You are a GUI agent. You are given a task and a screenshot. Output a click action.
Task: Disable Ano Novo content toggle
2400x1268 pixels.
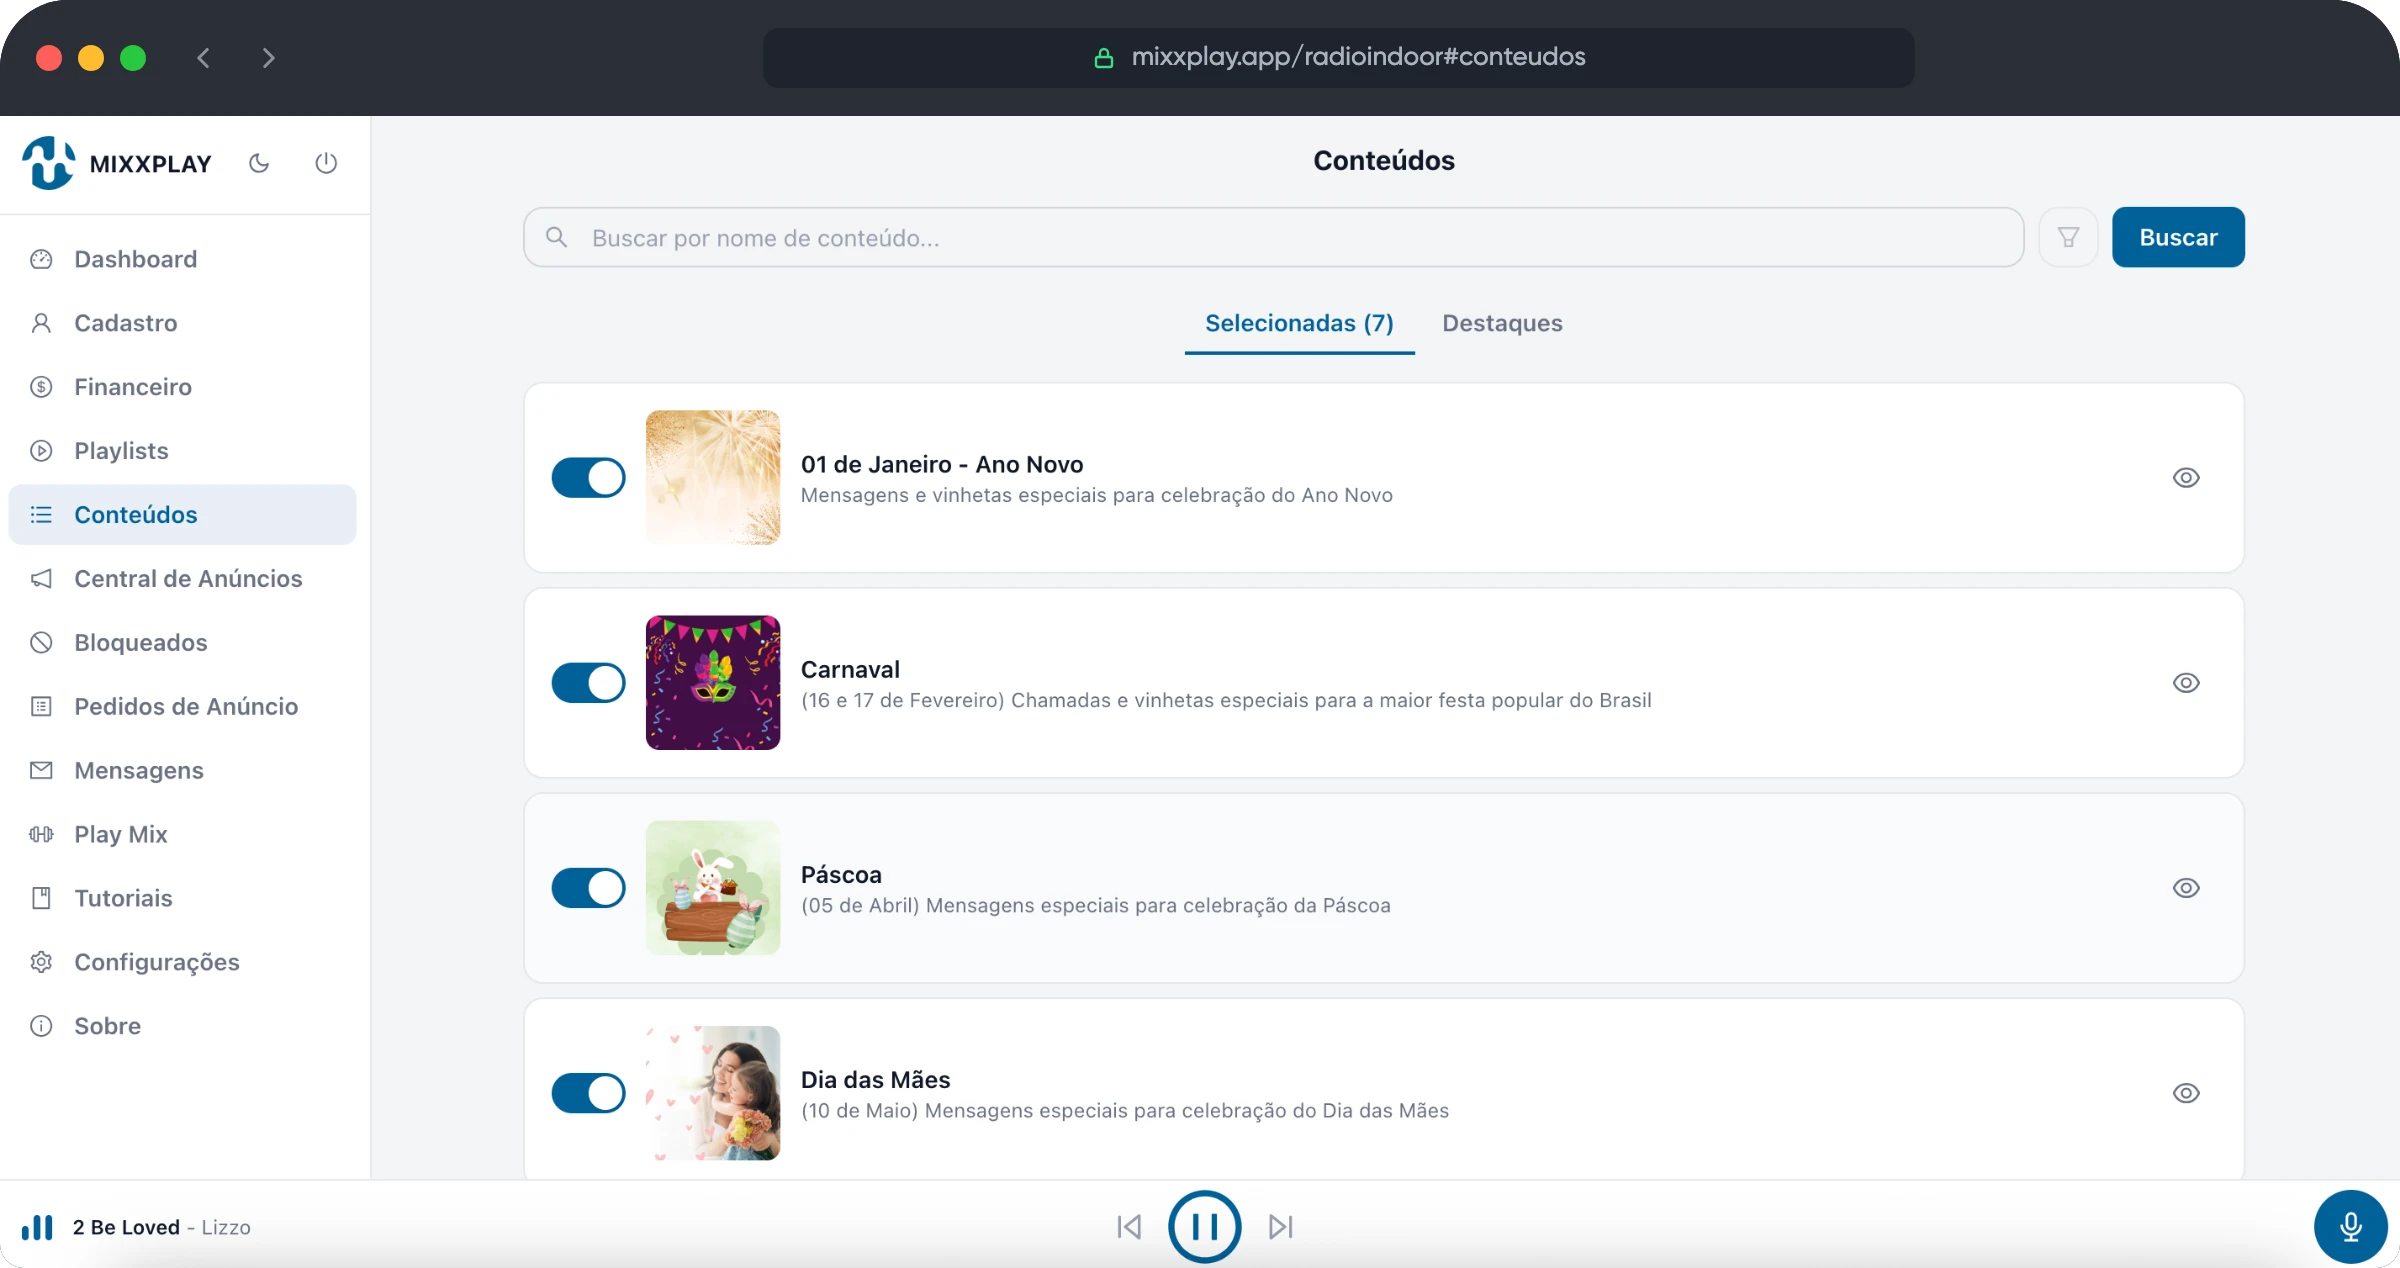pos(588,478)
